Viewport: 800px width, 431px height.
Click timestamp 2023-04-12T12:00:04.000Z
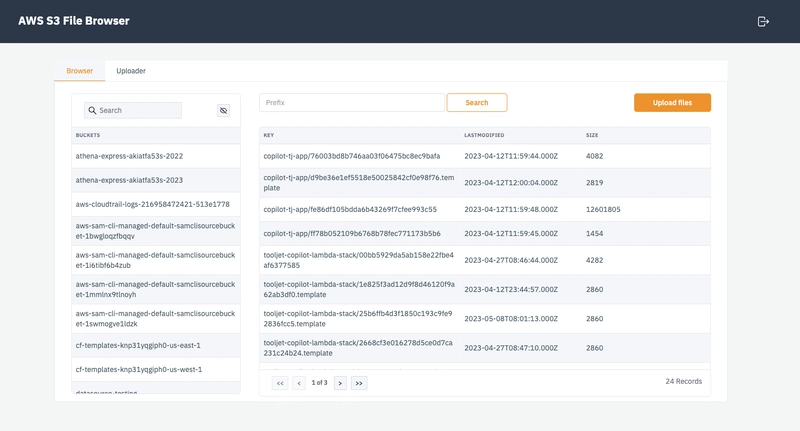[x=511, y=183]
